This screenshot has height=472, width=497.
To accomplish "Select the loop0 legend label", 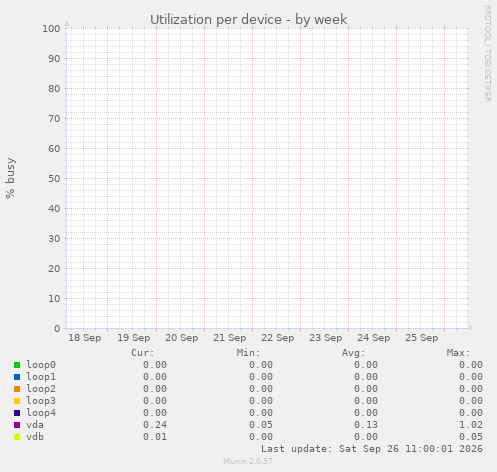I will (x=41, y=365).
